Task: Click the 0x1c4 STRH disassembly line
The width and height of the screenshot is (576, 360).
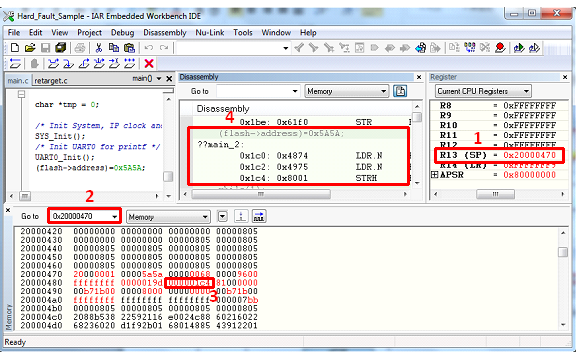Action: [x=308, y=178]
